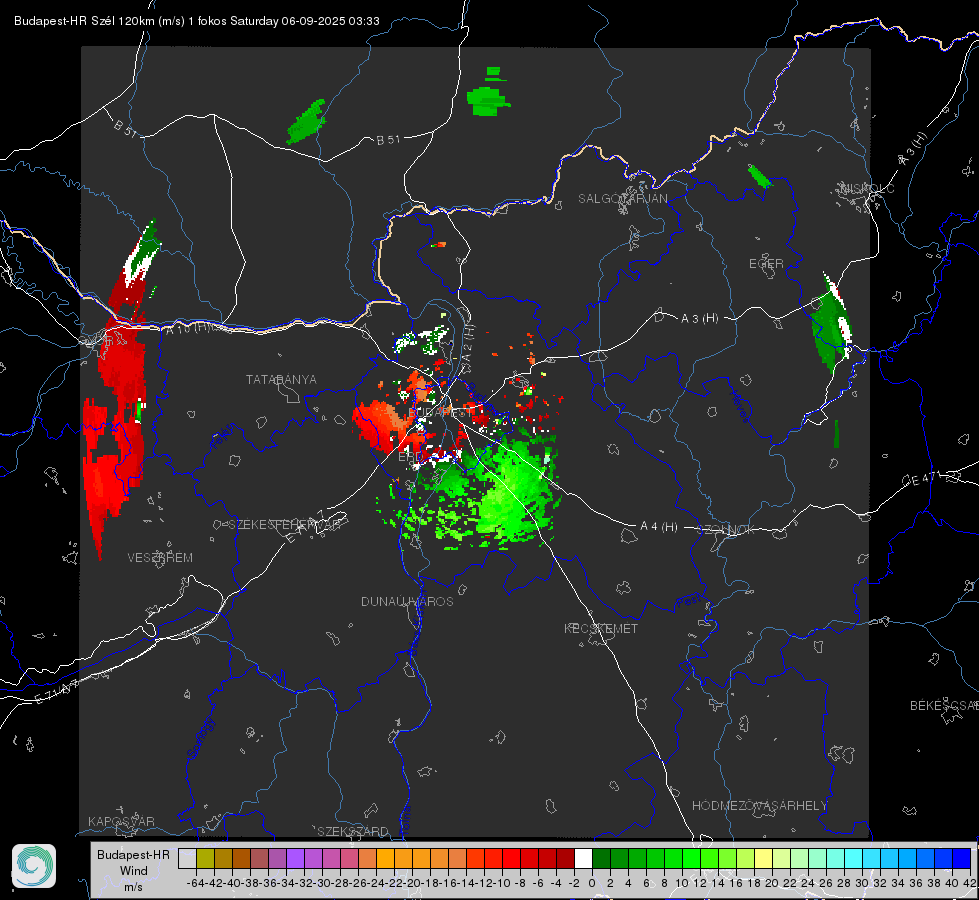Click the Heves county label

click(x=740, y=406)
